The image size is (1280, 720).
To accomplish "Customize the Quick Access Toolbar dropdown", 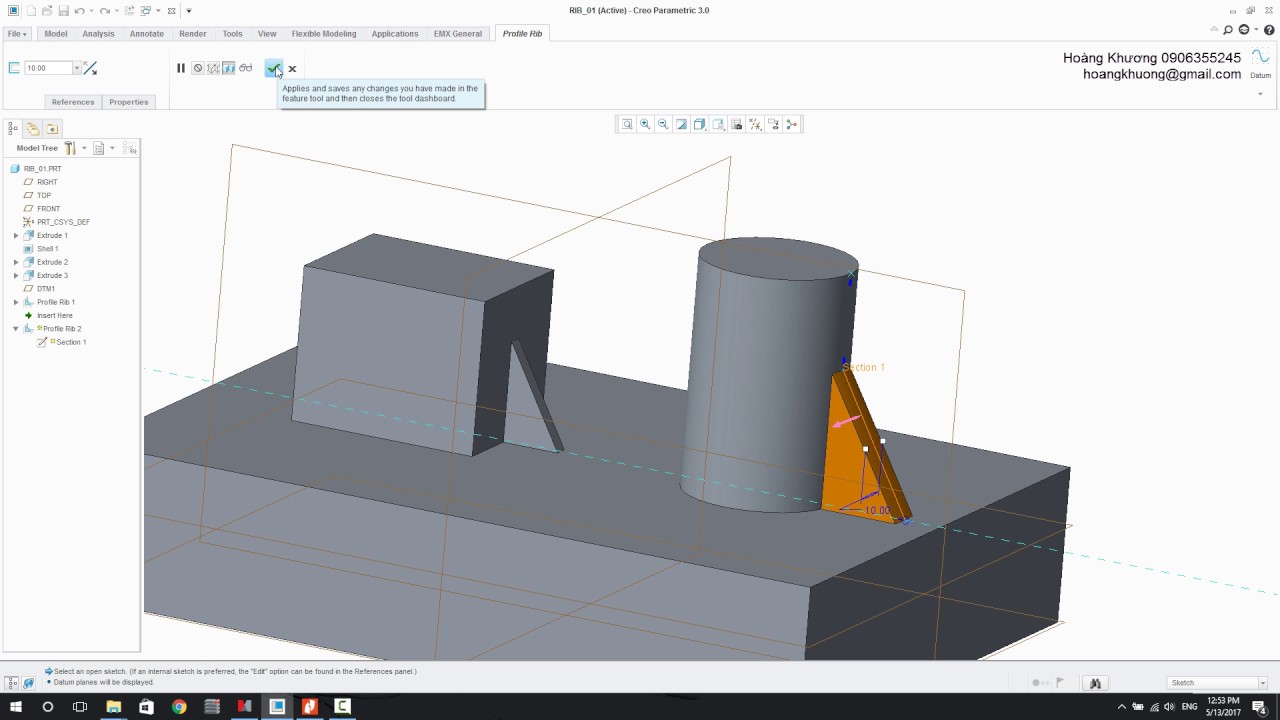I will 189,10.
